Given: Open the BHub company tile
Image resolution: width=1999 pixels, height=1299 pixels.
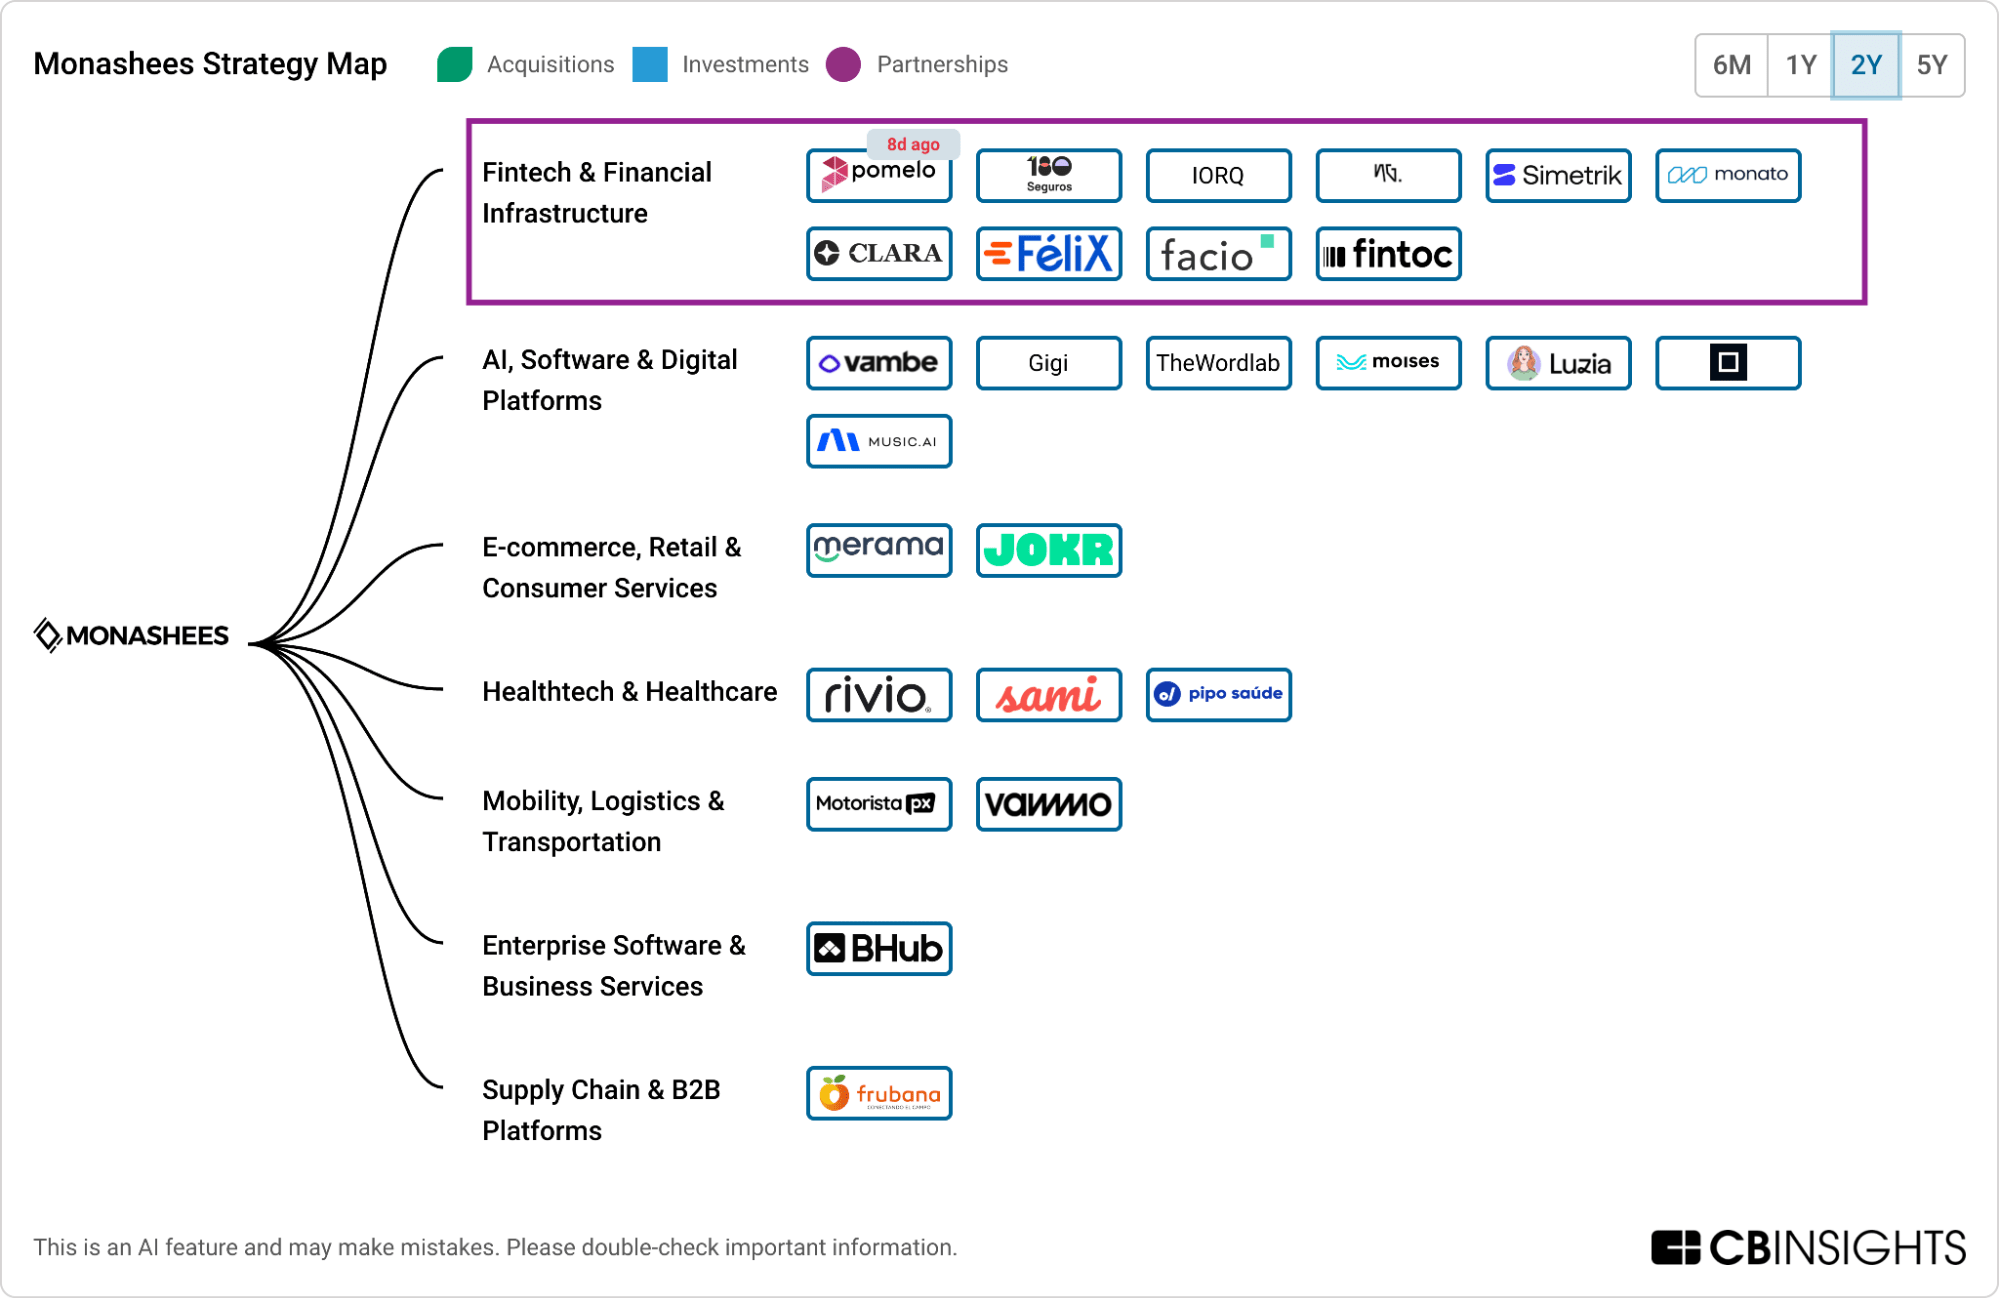Looking at the screenshot, I should pyautogui.click(x=878, y=948).
